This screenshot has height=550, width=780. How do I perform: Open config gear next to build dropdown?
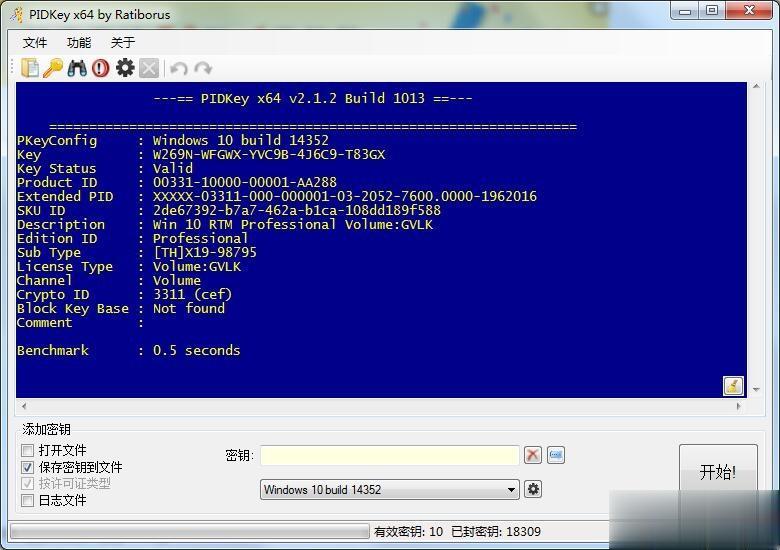pos(533,489)
